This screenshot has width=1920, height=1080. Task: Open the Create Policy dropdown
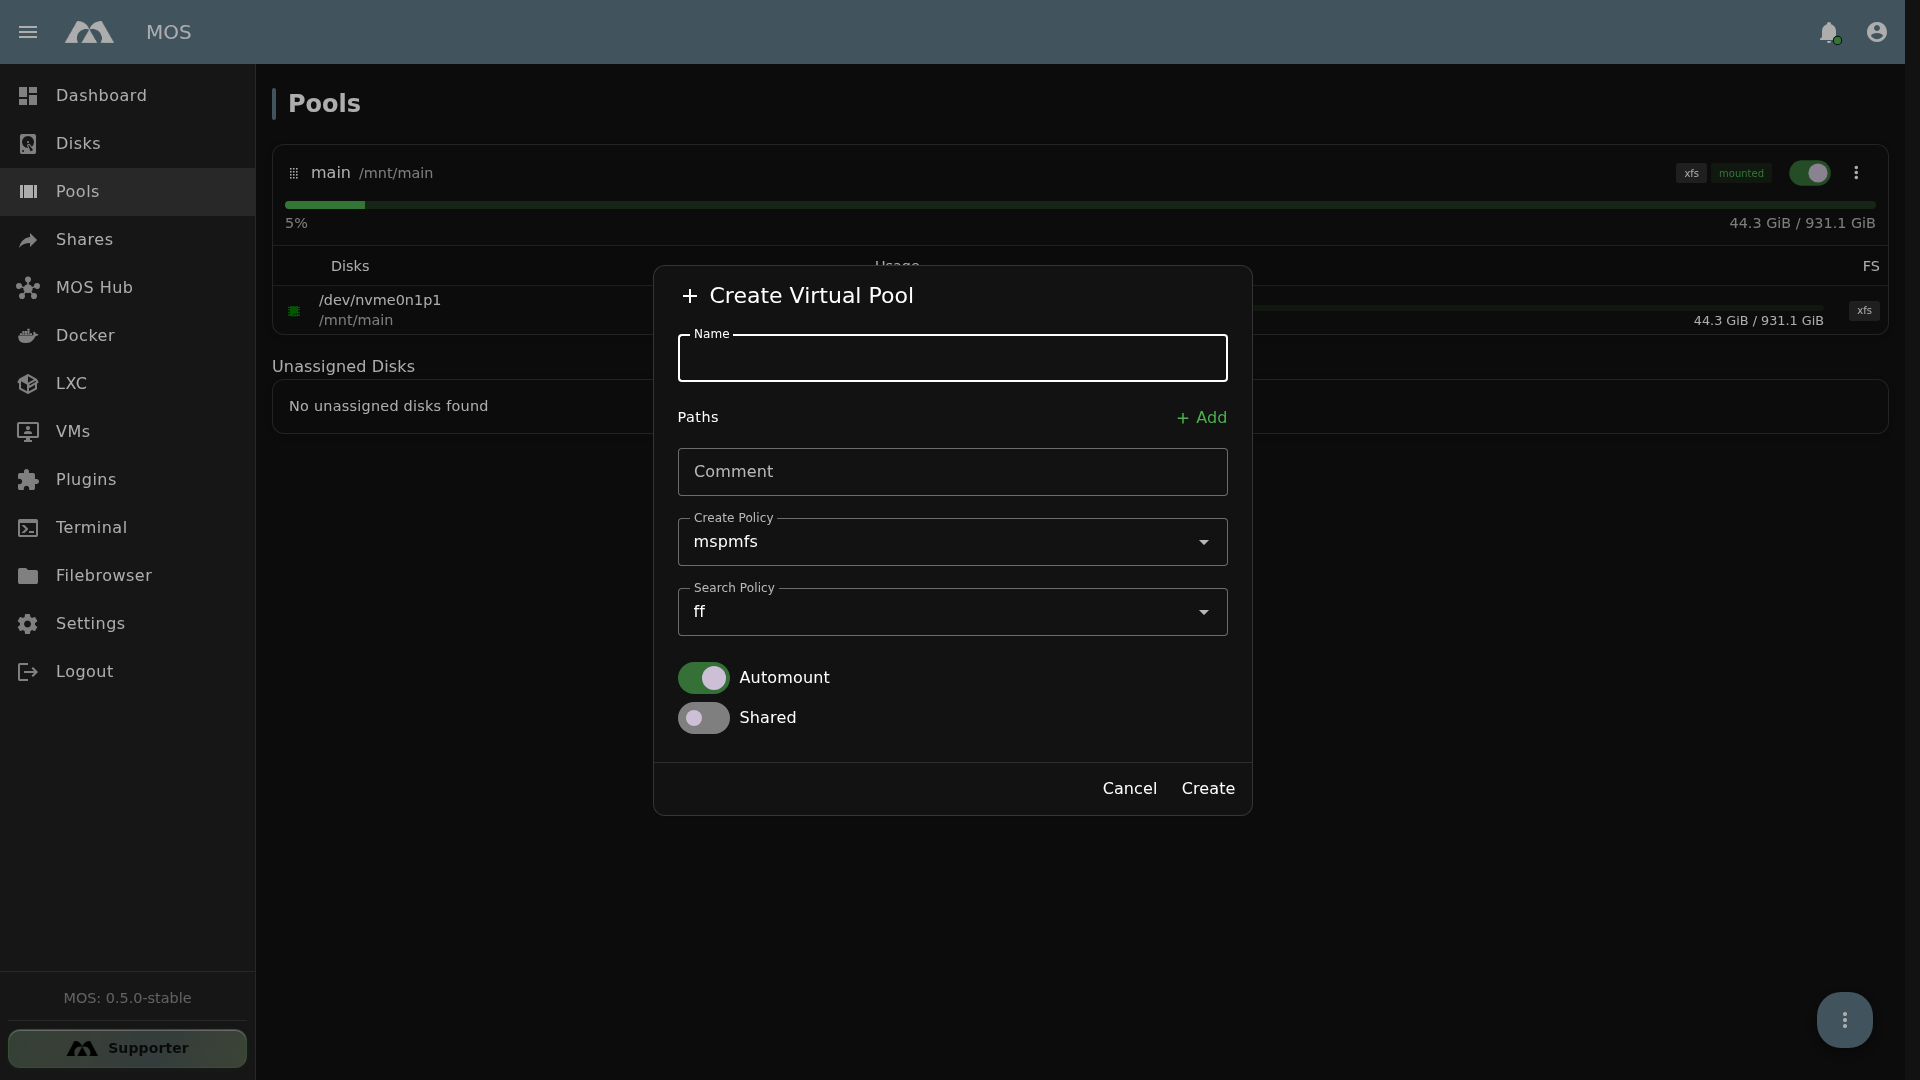tap(952, 542)
